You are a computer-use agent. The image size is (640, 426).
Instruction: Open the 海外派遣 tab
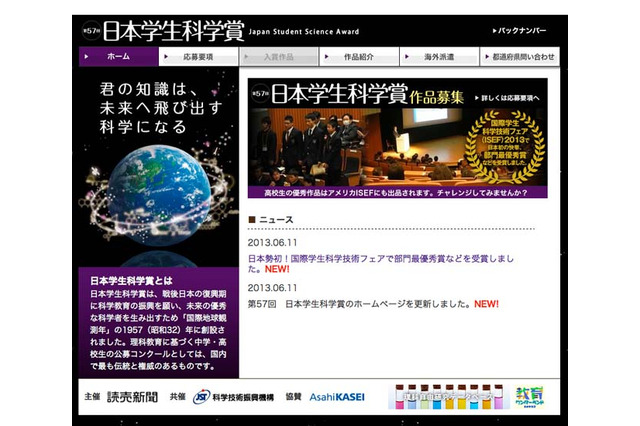tap(439, 57)
